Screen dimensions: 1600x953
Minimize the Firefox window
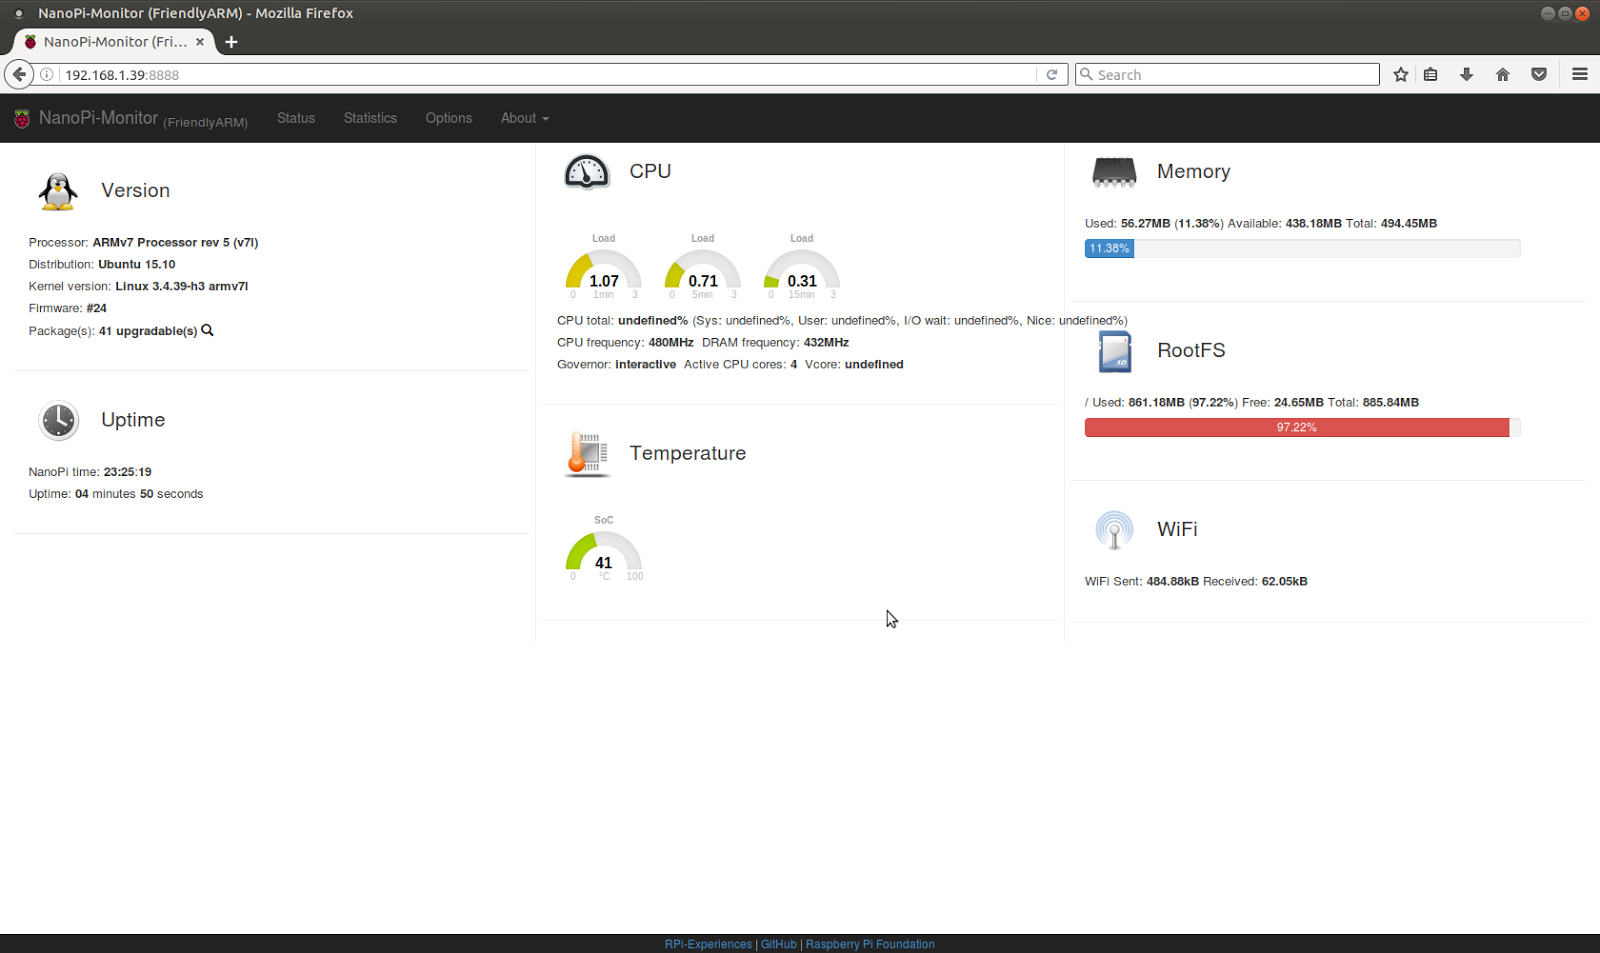click(x=1547, y=14)
